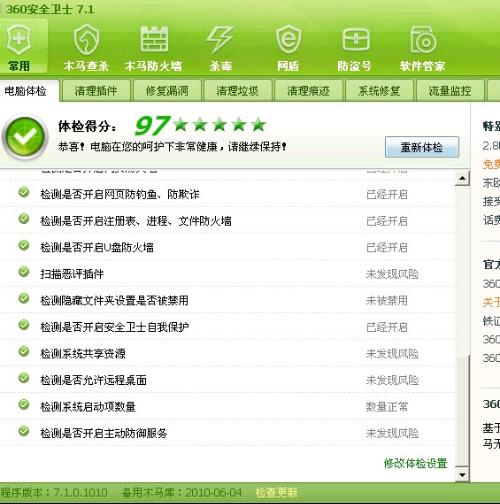
Task: Click the five-star rating
Action: (x=220, y=125)
